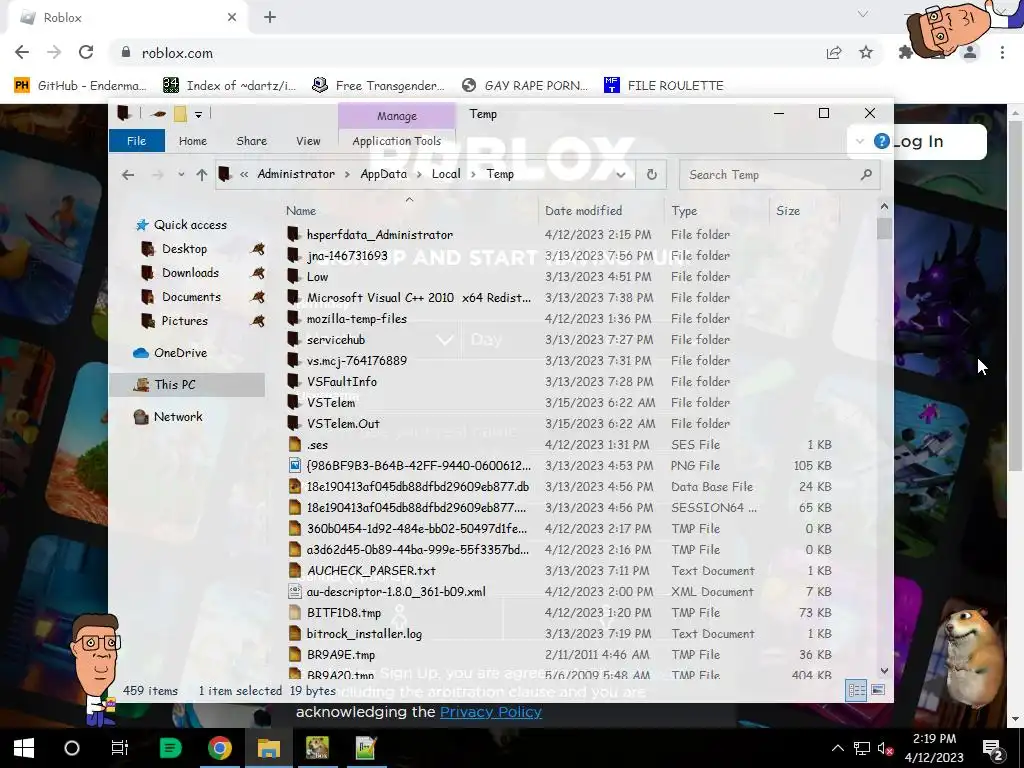Navigate back in File Explorer
The image size is (1024, 768).
click(128, 174)
